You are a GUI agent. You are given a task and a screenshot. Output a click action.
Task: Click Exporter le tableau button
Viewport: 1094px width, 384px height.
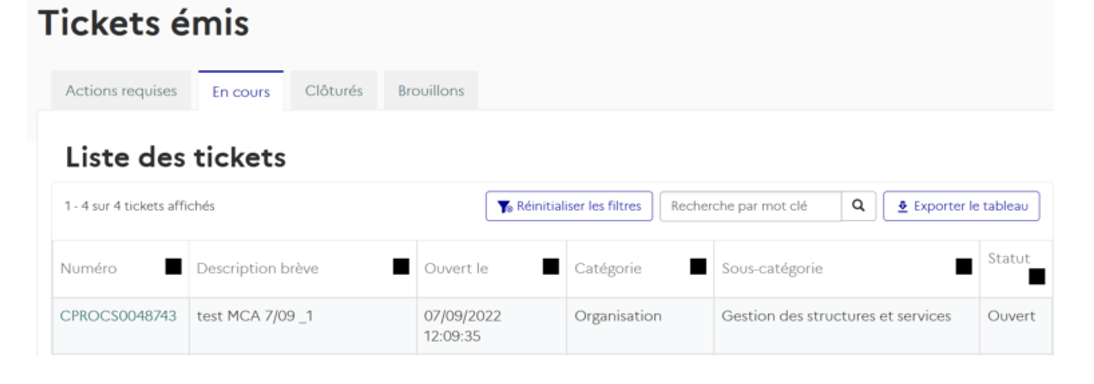click(961, 206)
